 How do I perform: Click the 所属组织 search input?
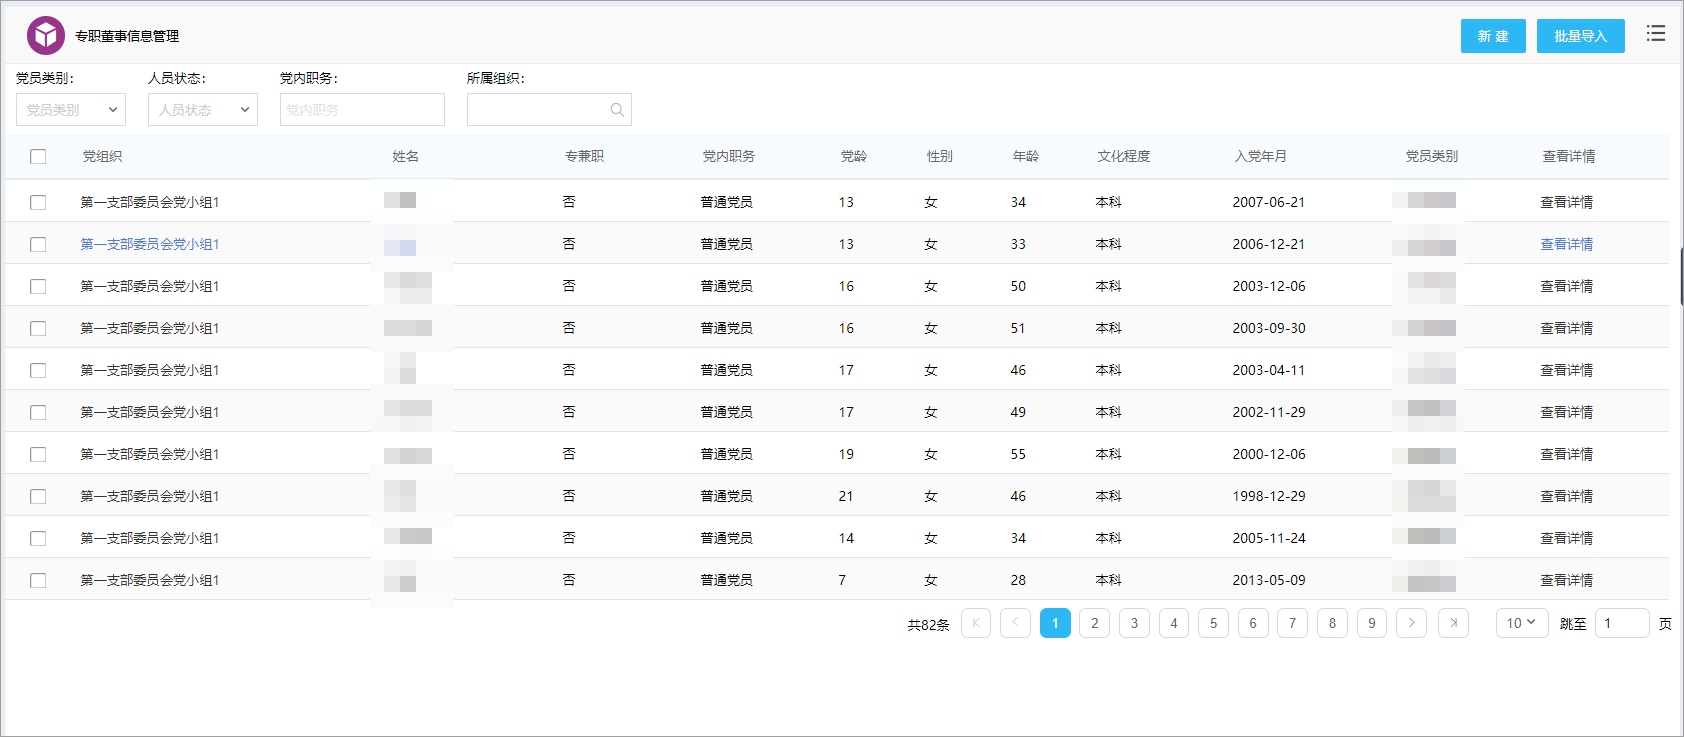click(x=549, y=110)
